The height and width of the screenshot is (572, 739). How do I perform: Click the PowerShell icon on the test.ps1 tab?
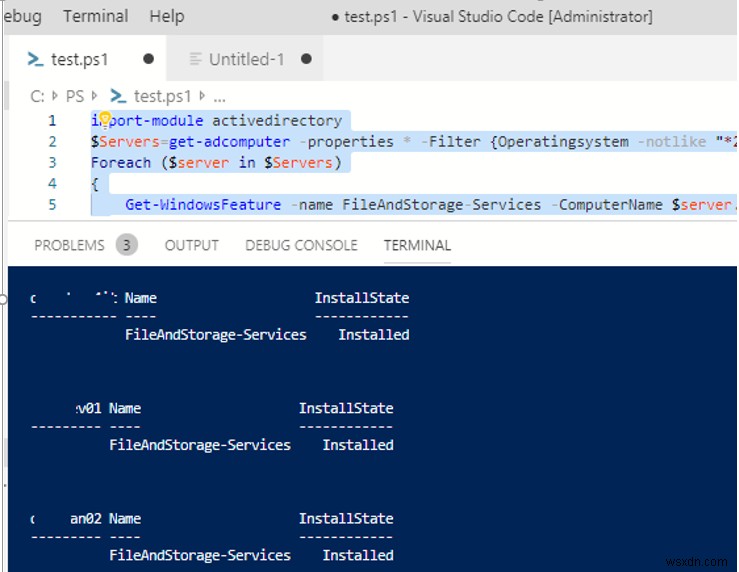click(x=35, y=59)
